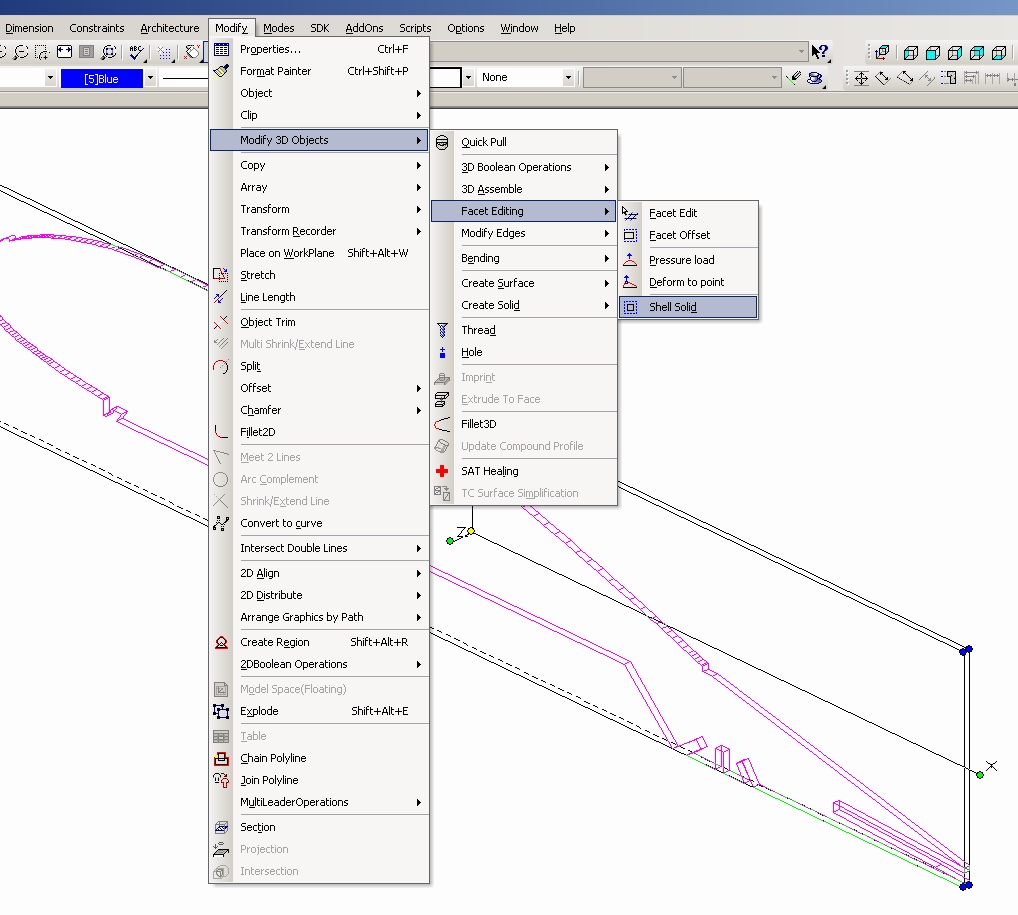Click the Pressure load icon
This screenshot has height=915, width=1018.
630,260
